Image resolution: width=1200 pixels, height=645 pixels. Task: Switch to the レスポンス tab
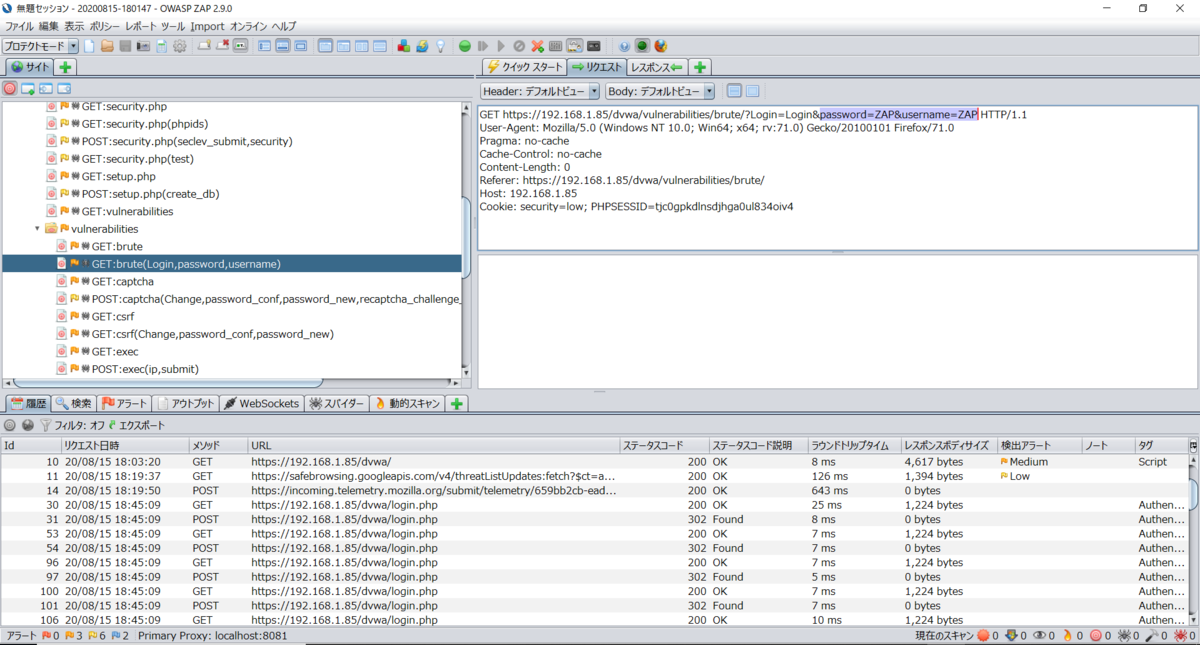pos(657,67)
